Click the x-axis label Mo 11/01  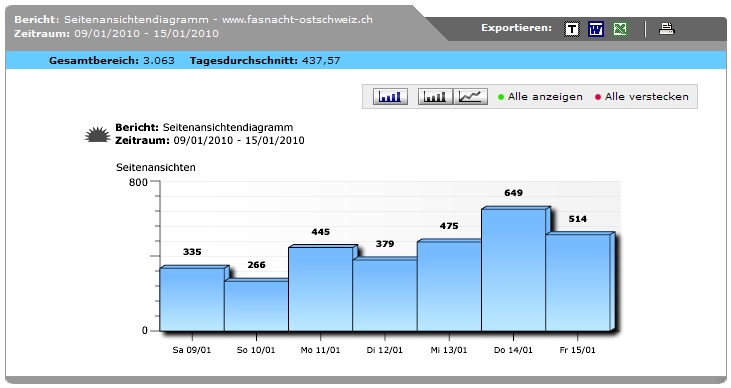[320, 350]
